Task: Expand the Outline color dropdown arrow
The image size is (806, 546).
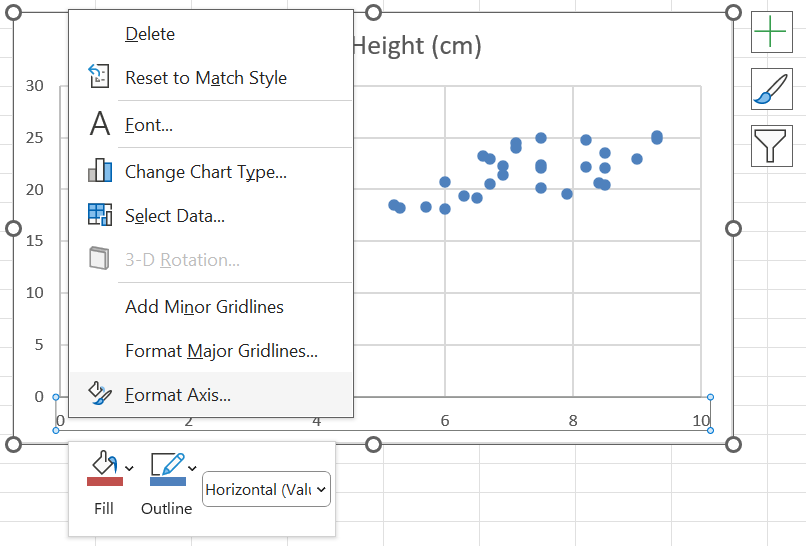Action: point(191,467)
